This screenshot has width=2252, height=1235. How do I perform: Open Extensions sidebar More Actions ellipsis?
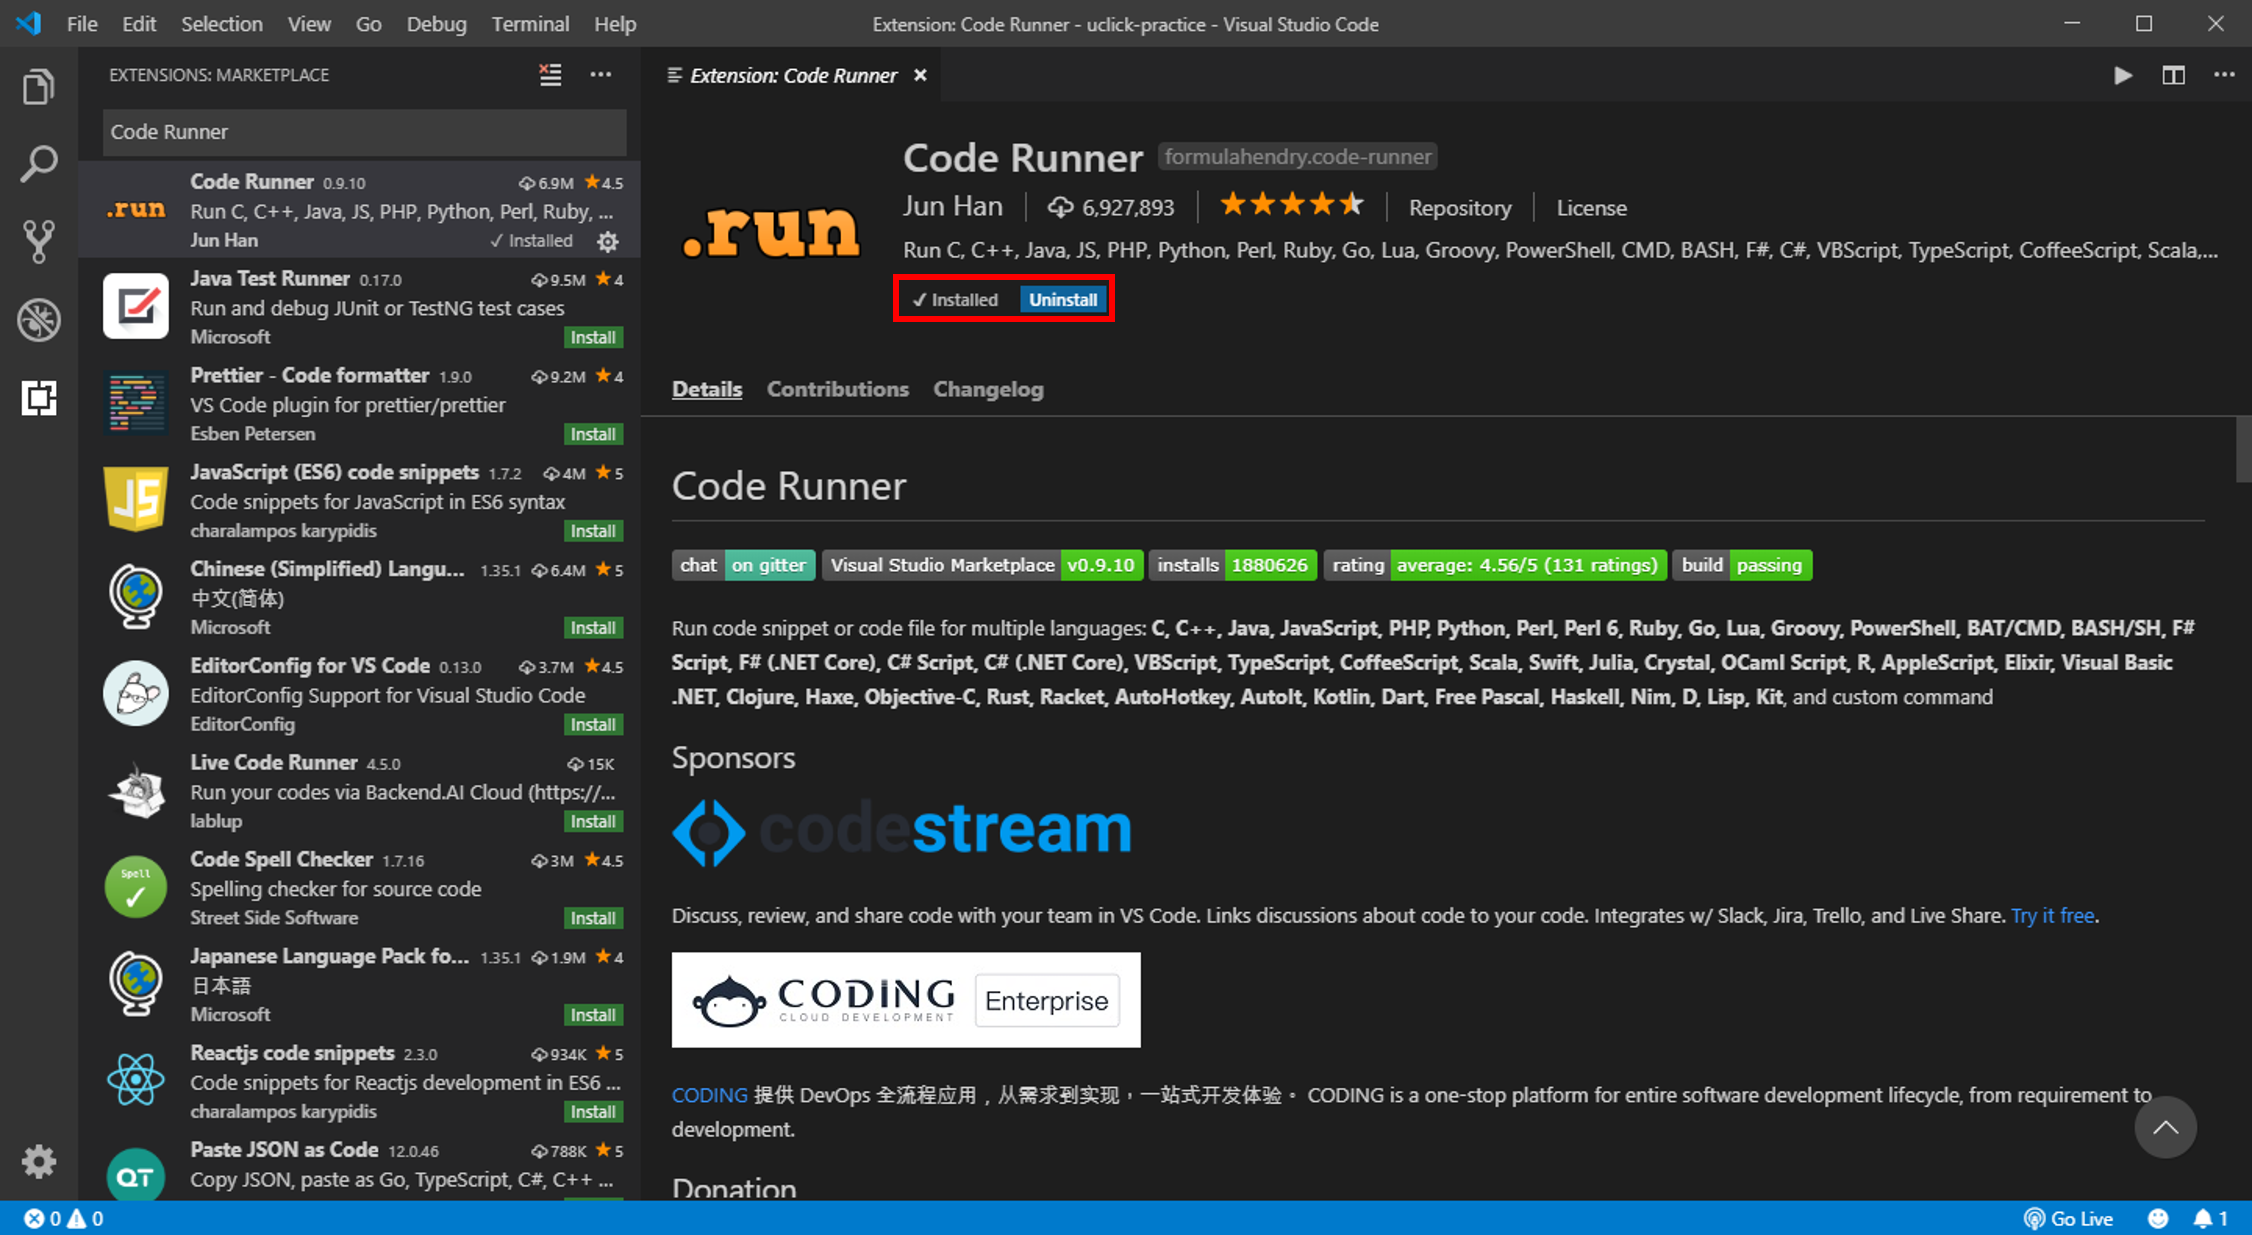pyautogui.click(x=600, y=75)
